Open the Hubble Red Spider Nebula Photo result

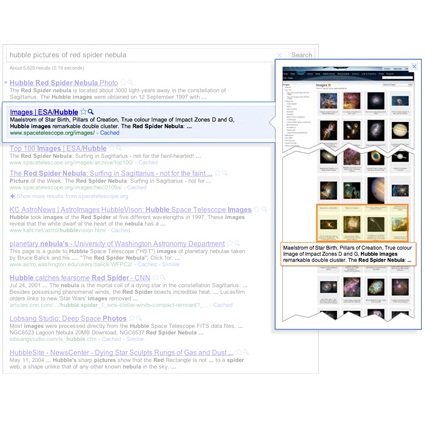point(64,83)
